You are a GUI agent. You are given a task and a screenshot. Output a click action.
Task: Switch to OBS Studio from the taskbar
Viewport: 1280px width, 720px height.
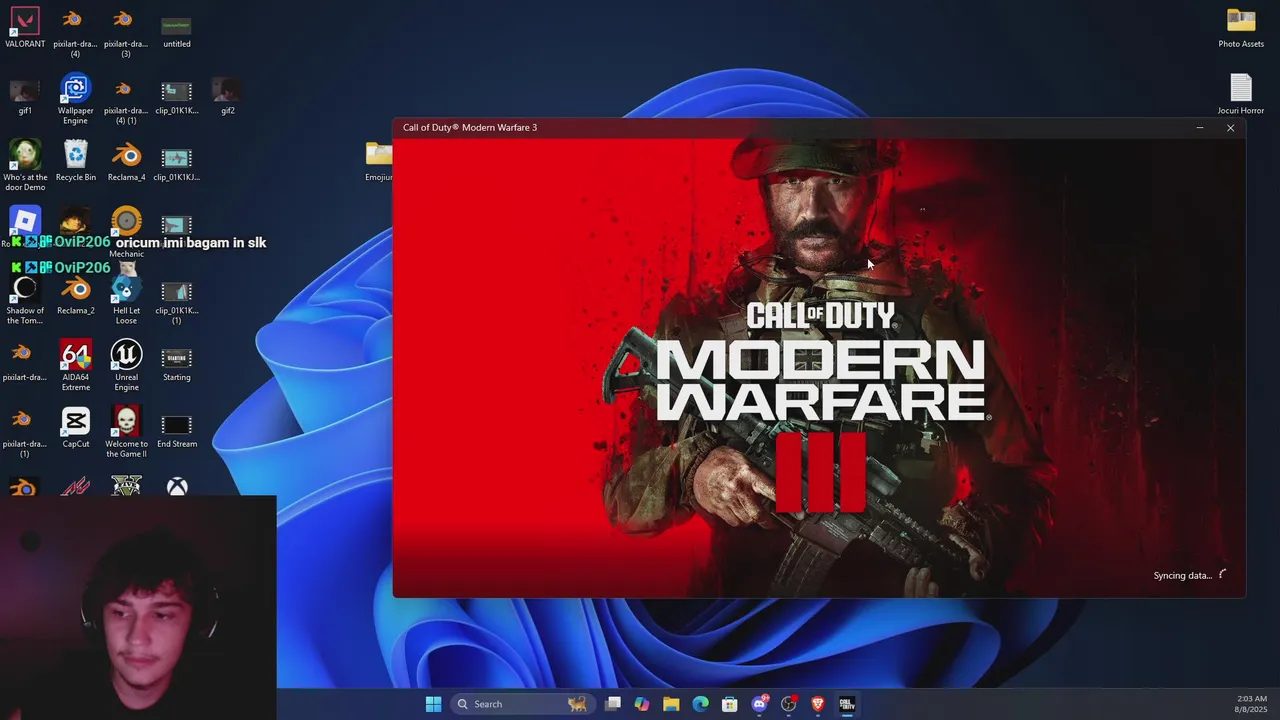tap(788, 704)
